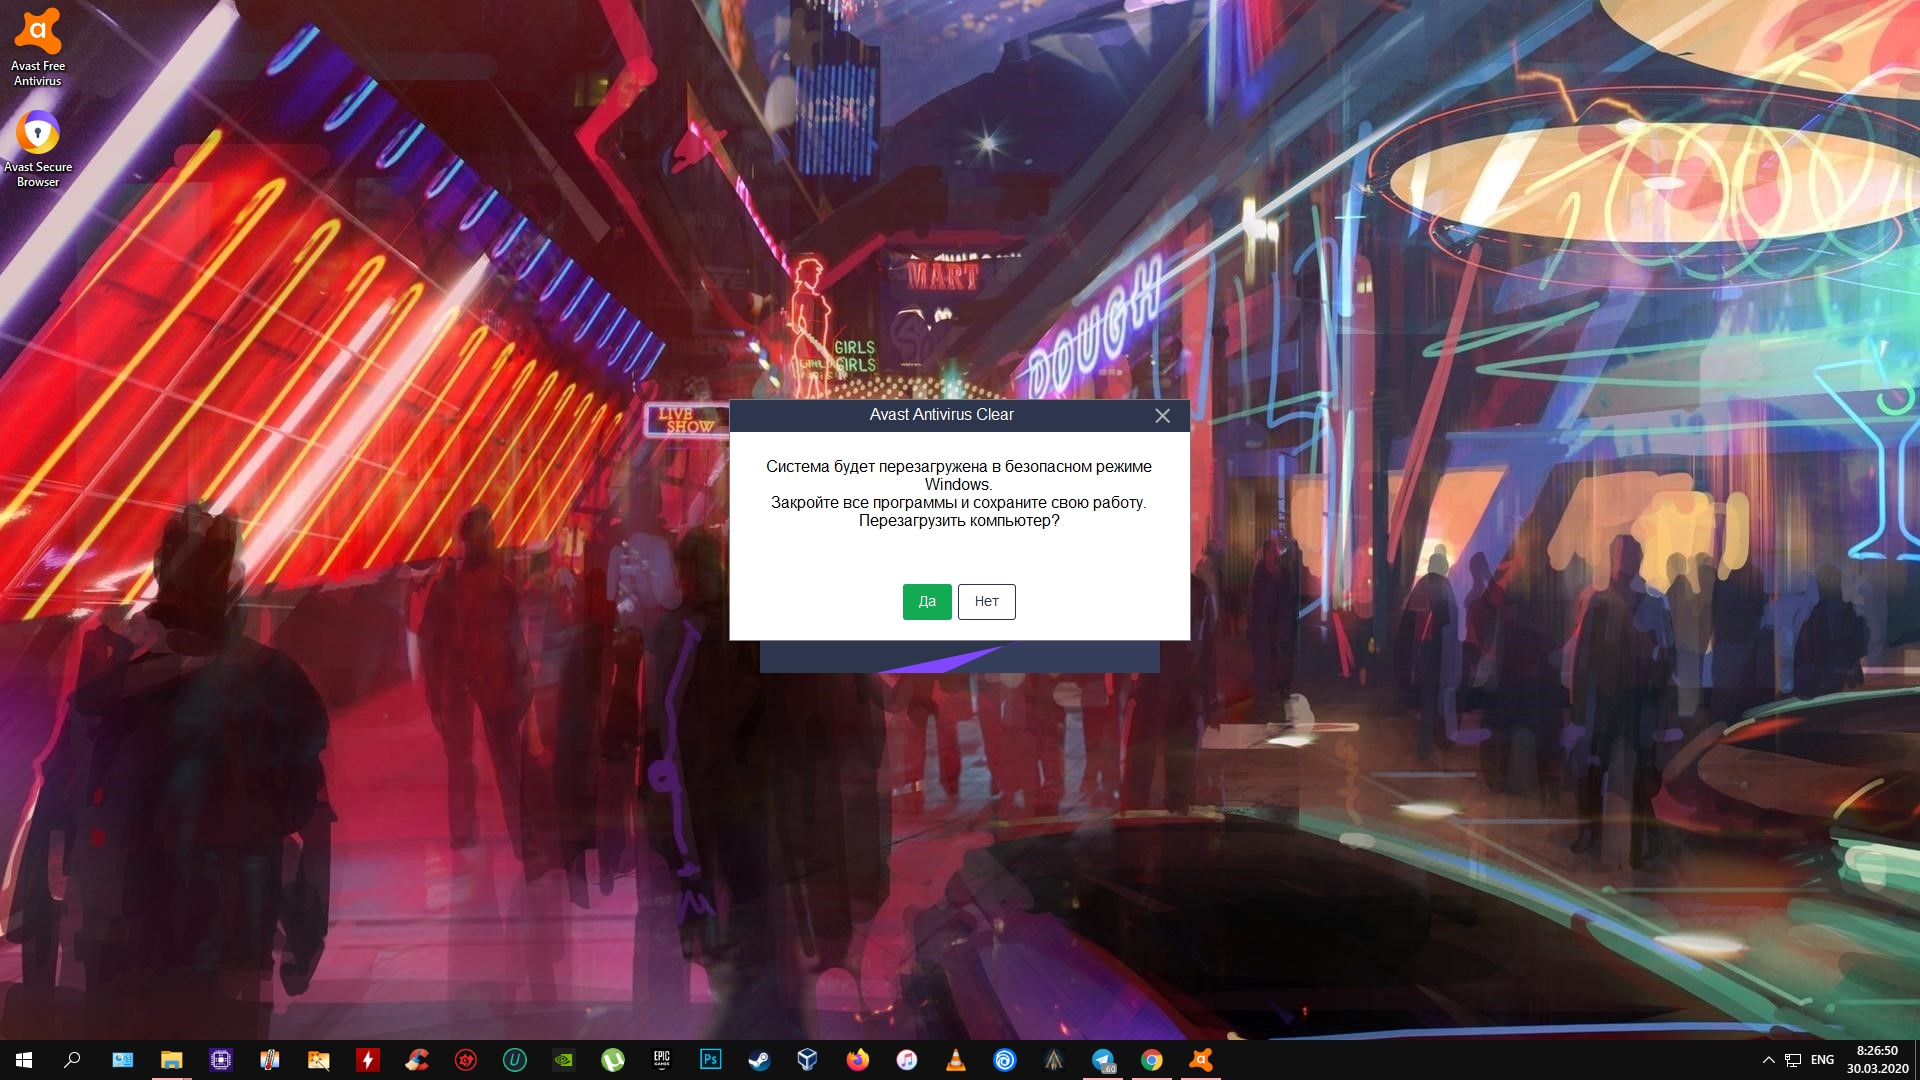Confirm restart with the green Да button
This screenshot has width=1920, height=1080.
(x=927, y=602)
